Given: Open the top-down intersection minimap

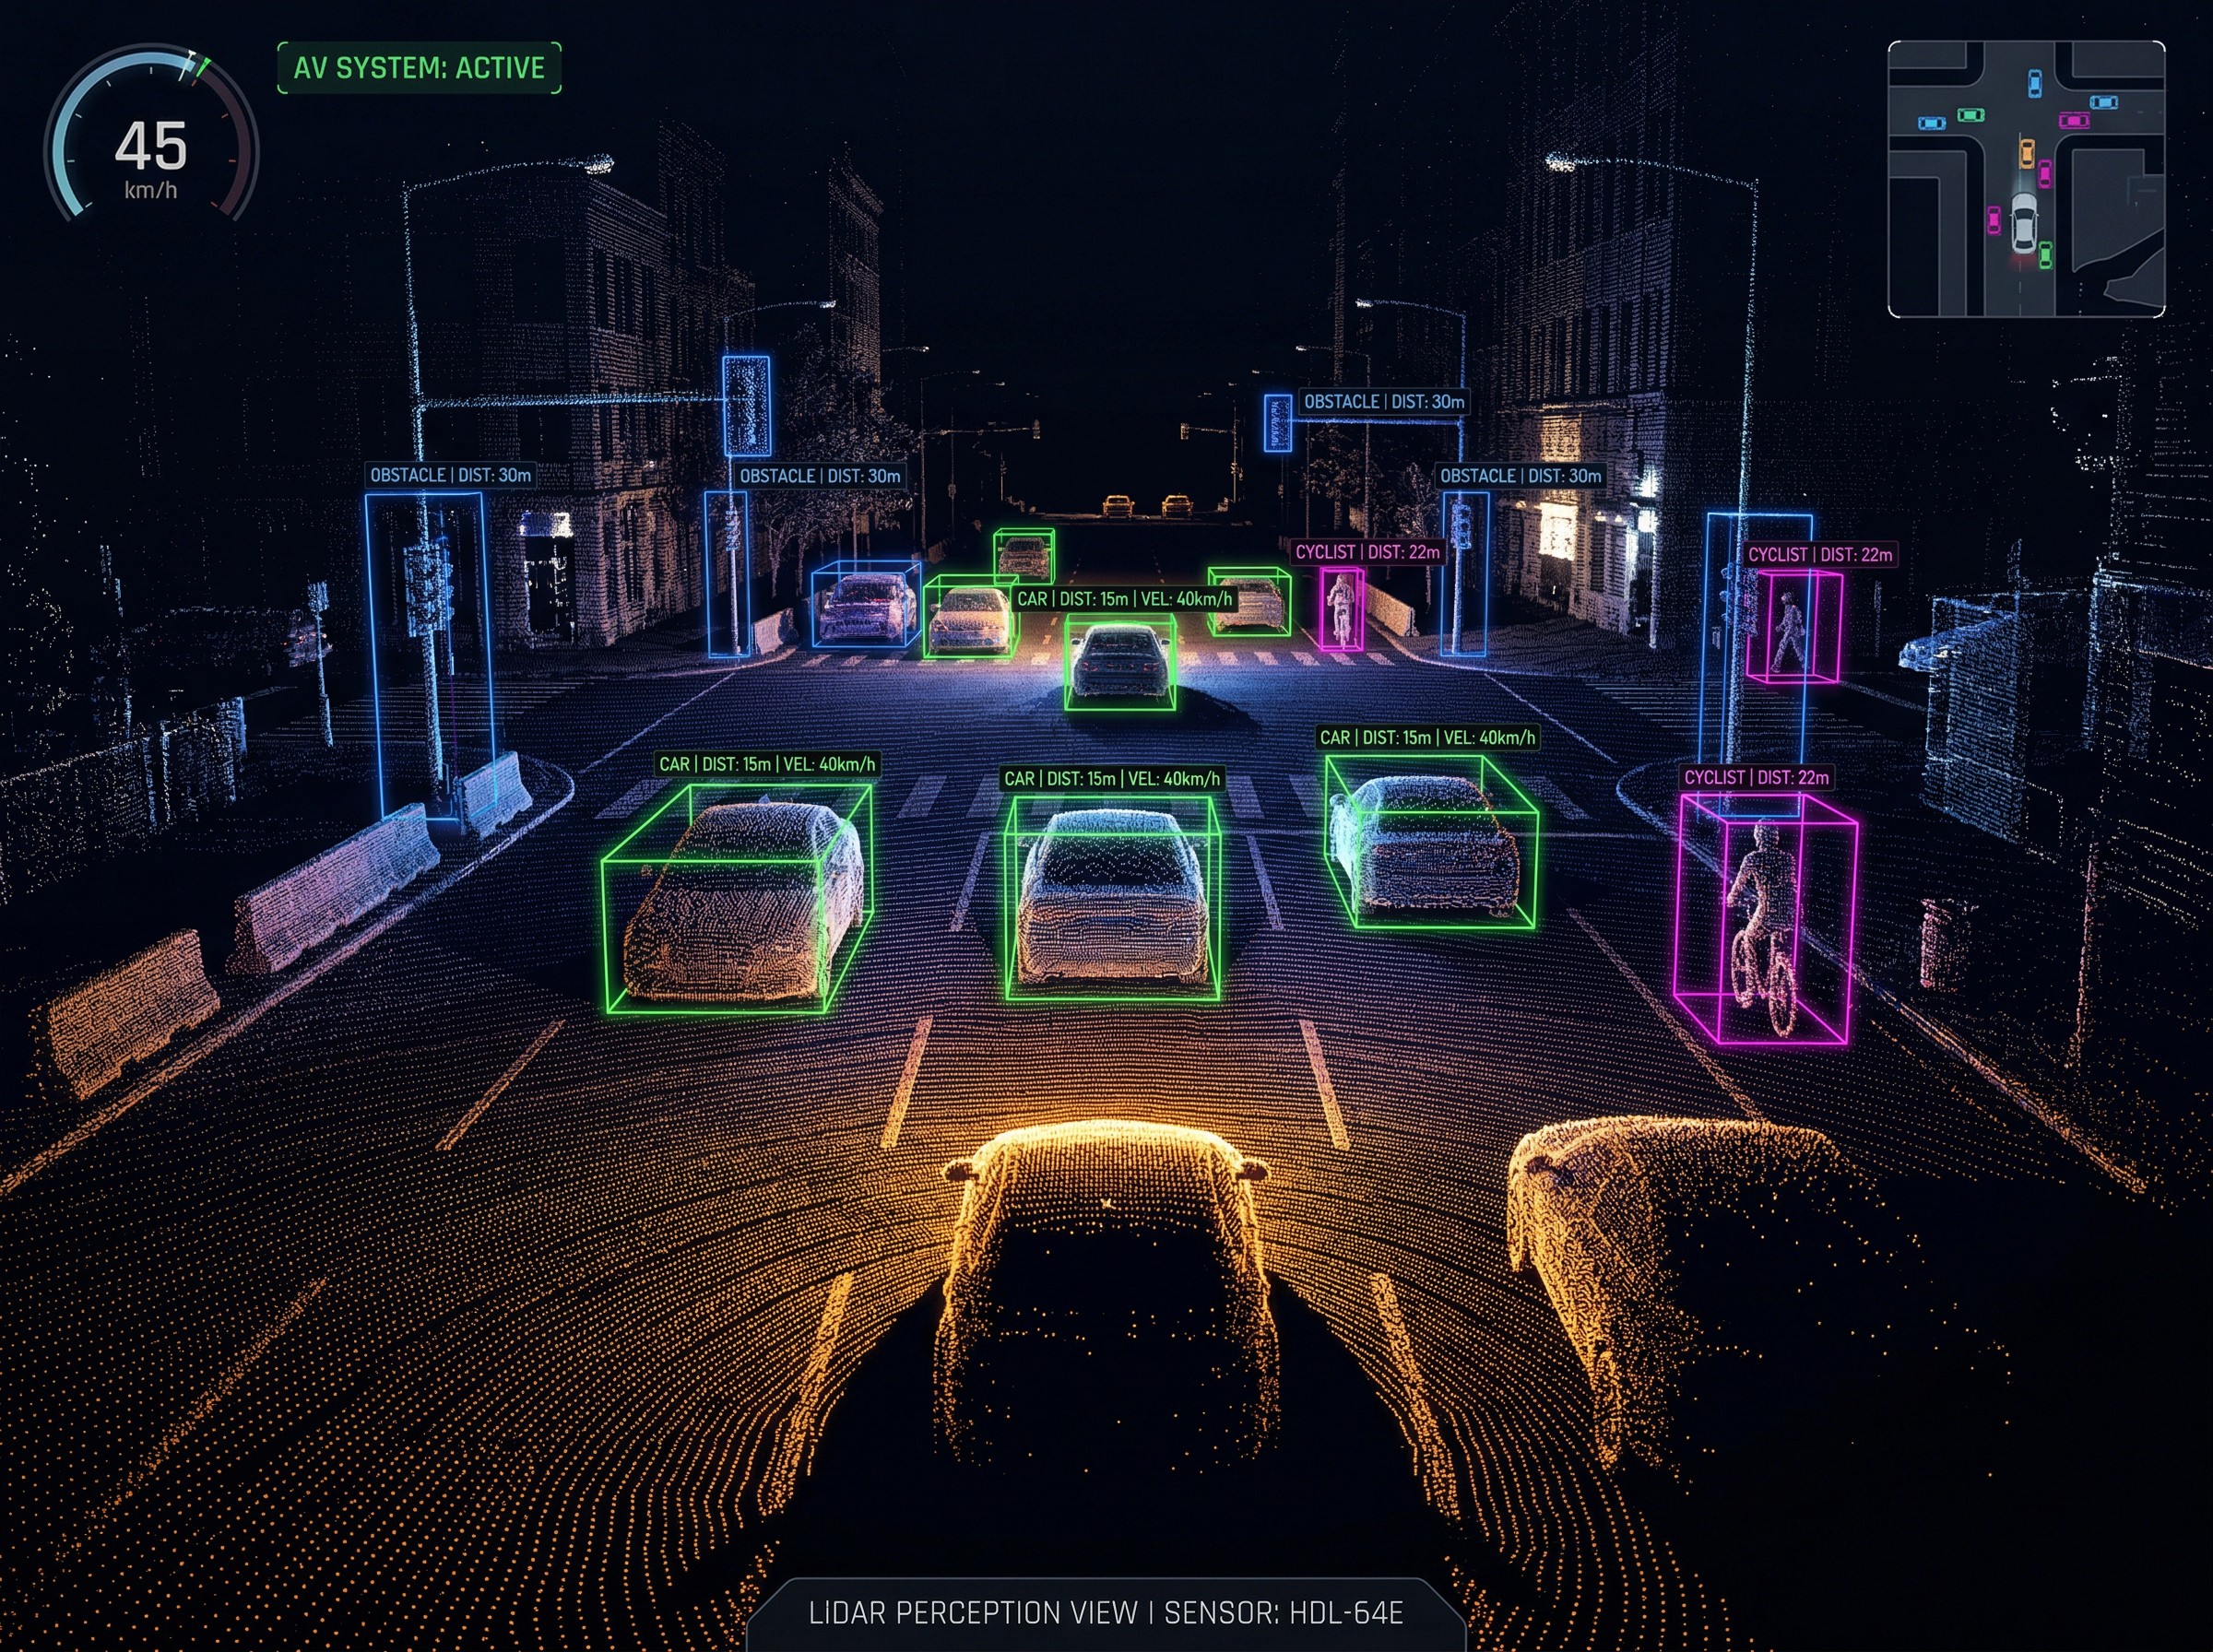Looking at the screenshot, I should click(2026, 180).
